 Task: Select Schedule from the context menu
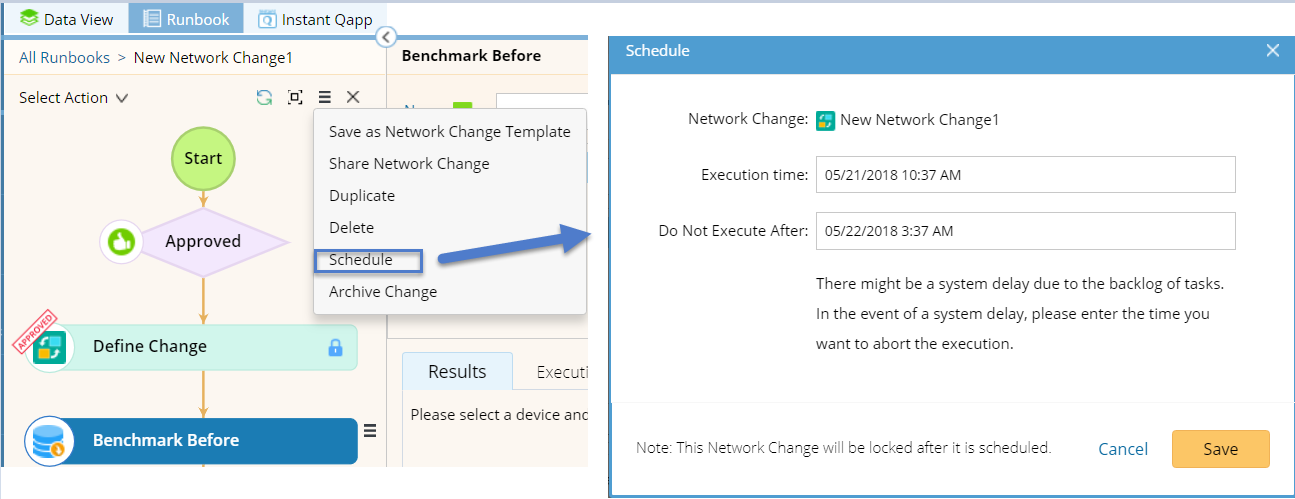pos(361,260)
